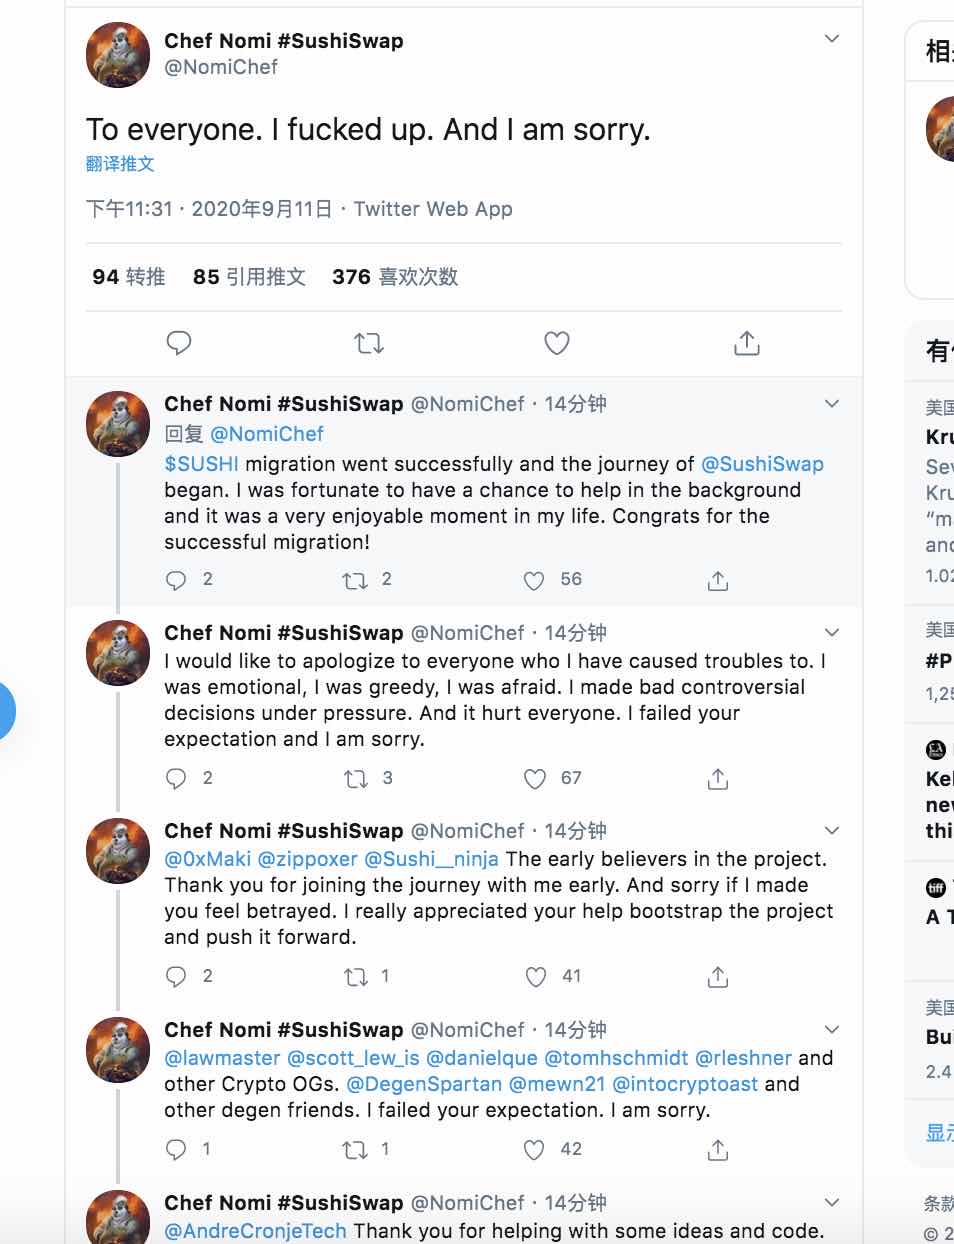Open options chevron on 'other Crypto OGs' tweet
Screen dimensions: 954x1244
831,1030
